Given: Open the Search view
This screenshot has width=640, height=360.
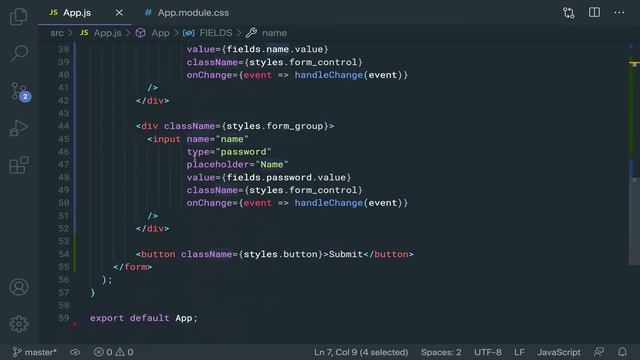Looking at the screenshot, I should (19, 53).
